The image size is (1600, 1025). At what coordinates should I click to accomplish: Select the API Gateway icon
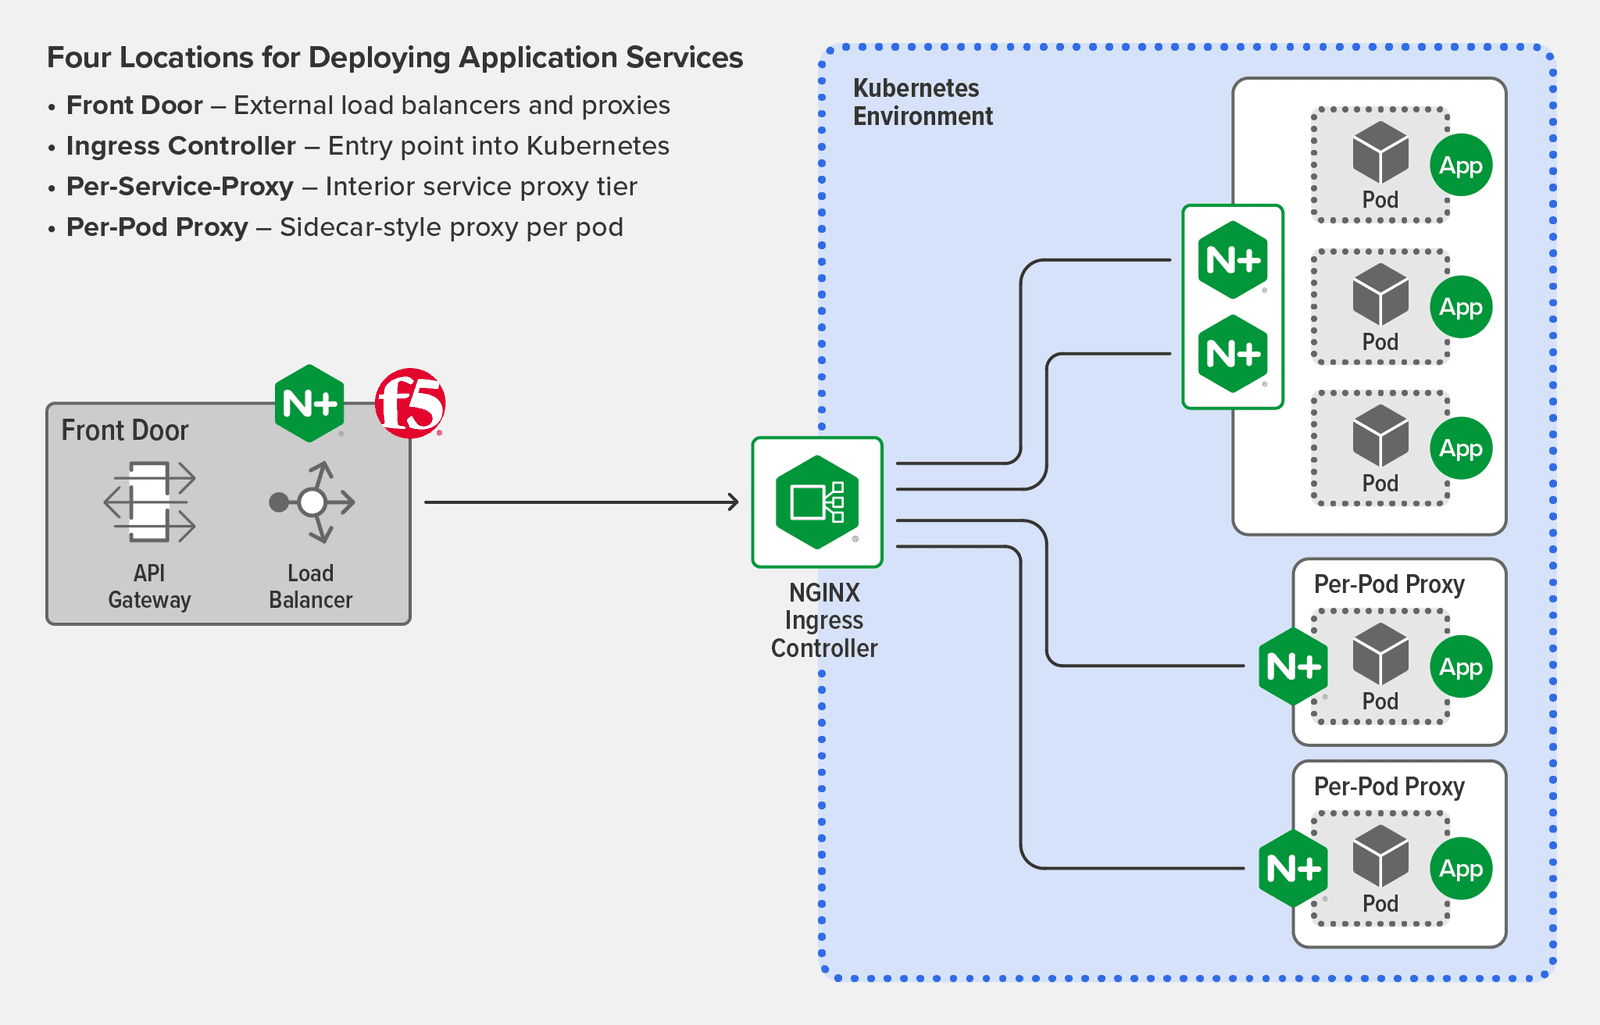(150, 503)
